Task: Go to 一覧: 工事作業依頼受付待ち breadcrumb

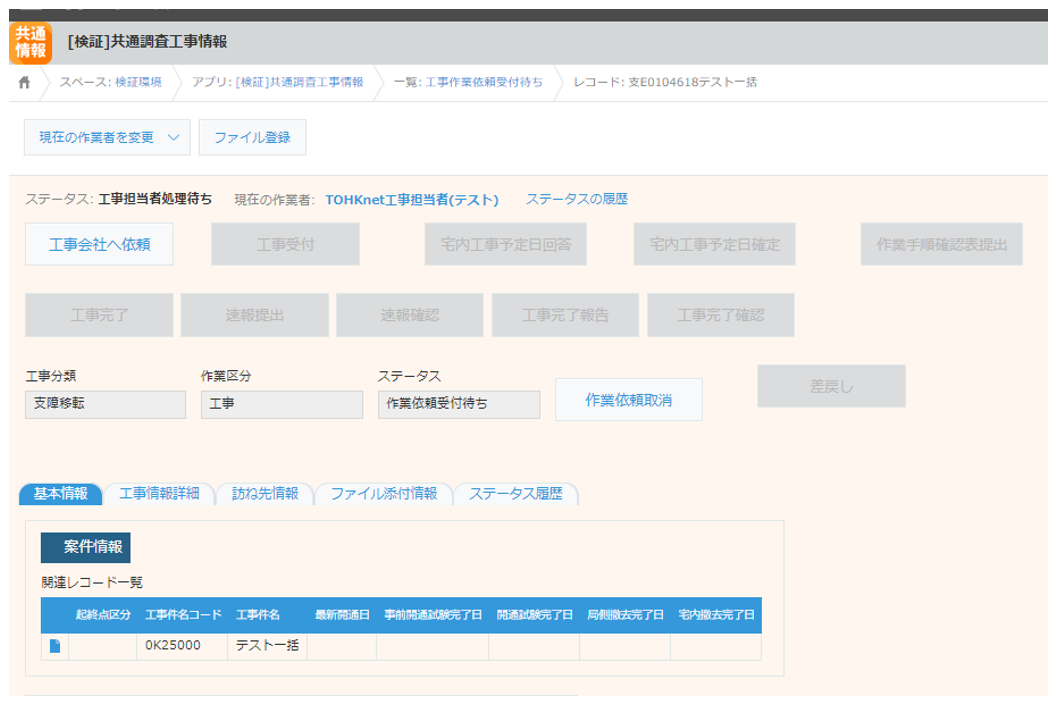Action: (468, 82)
